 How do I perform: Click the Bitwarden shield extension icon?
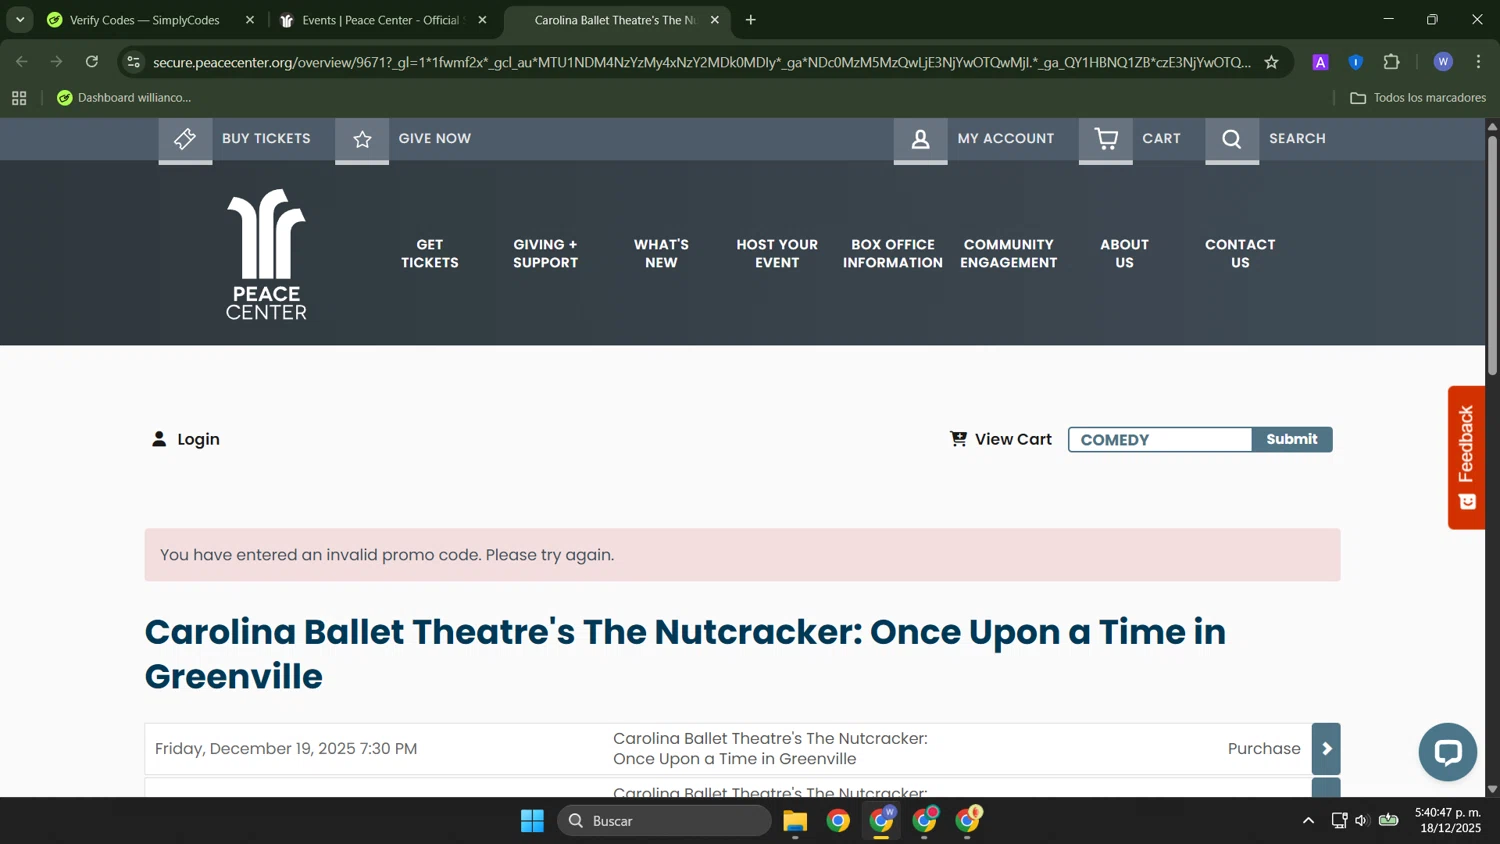coord(1355,62)
